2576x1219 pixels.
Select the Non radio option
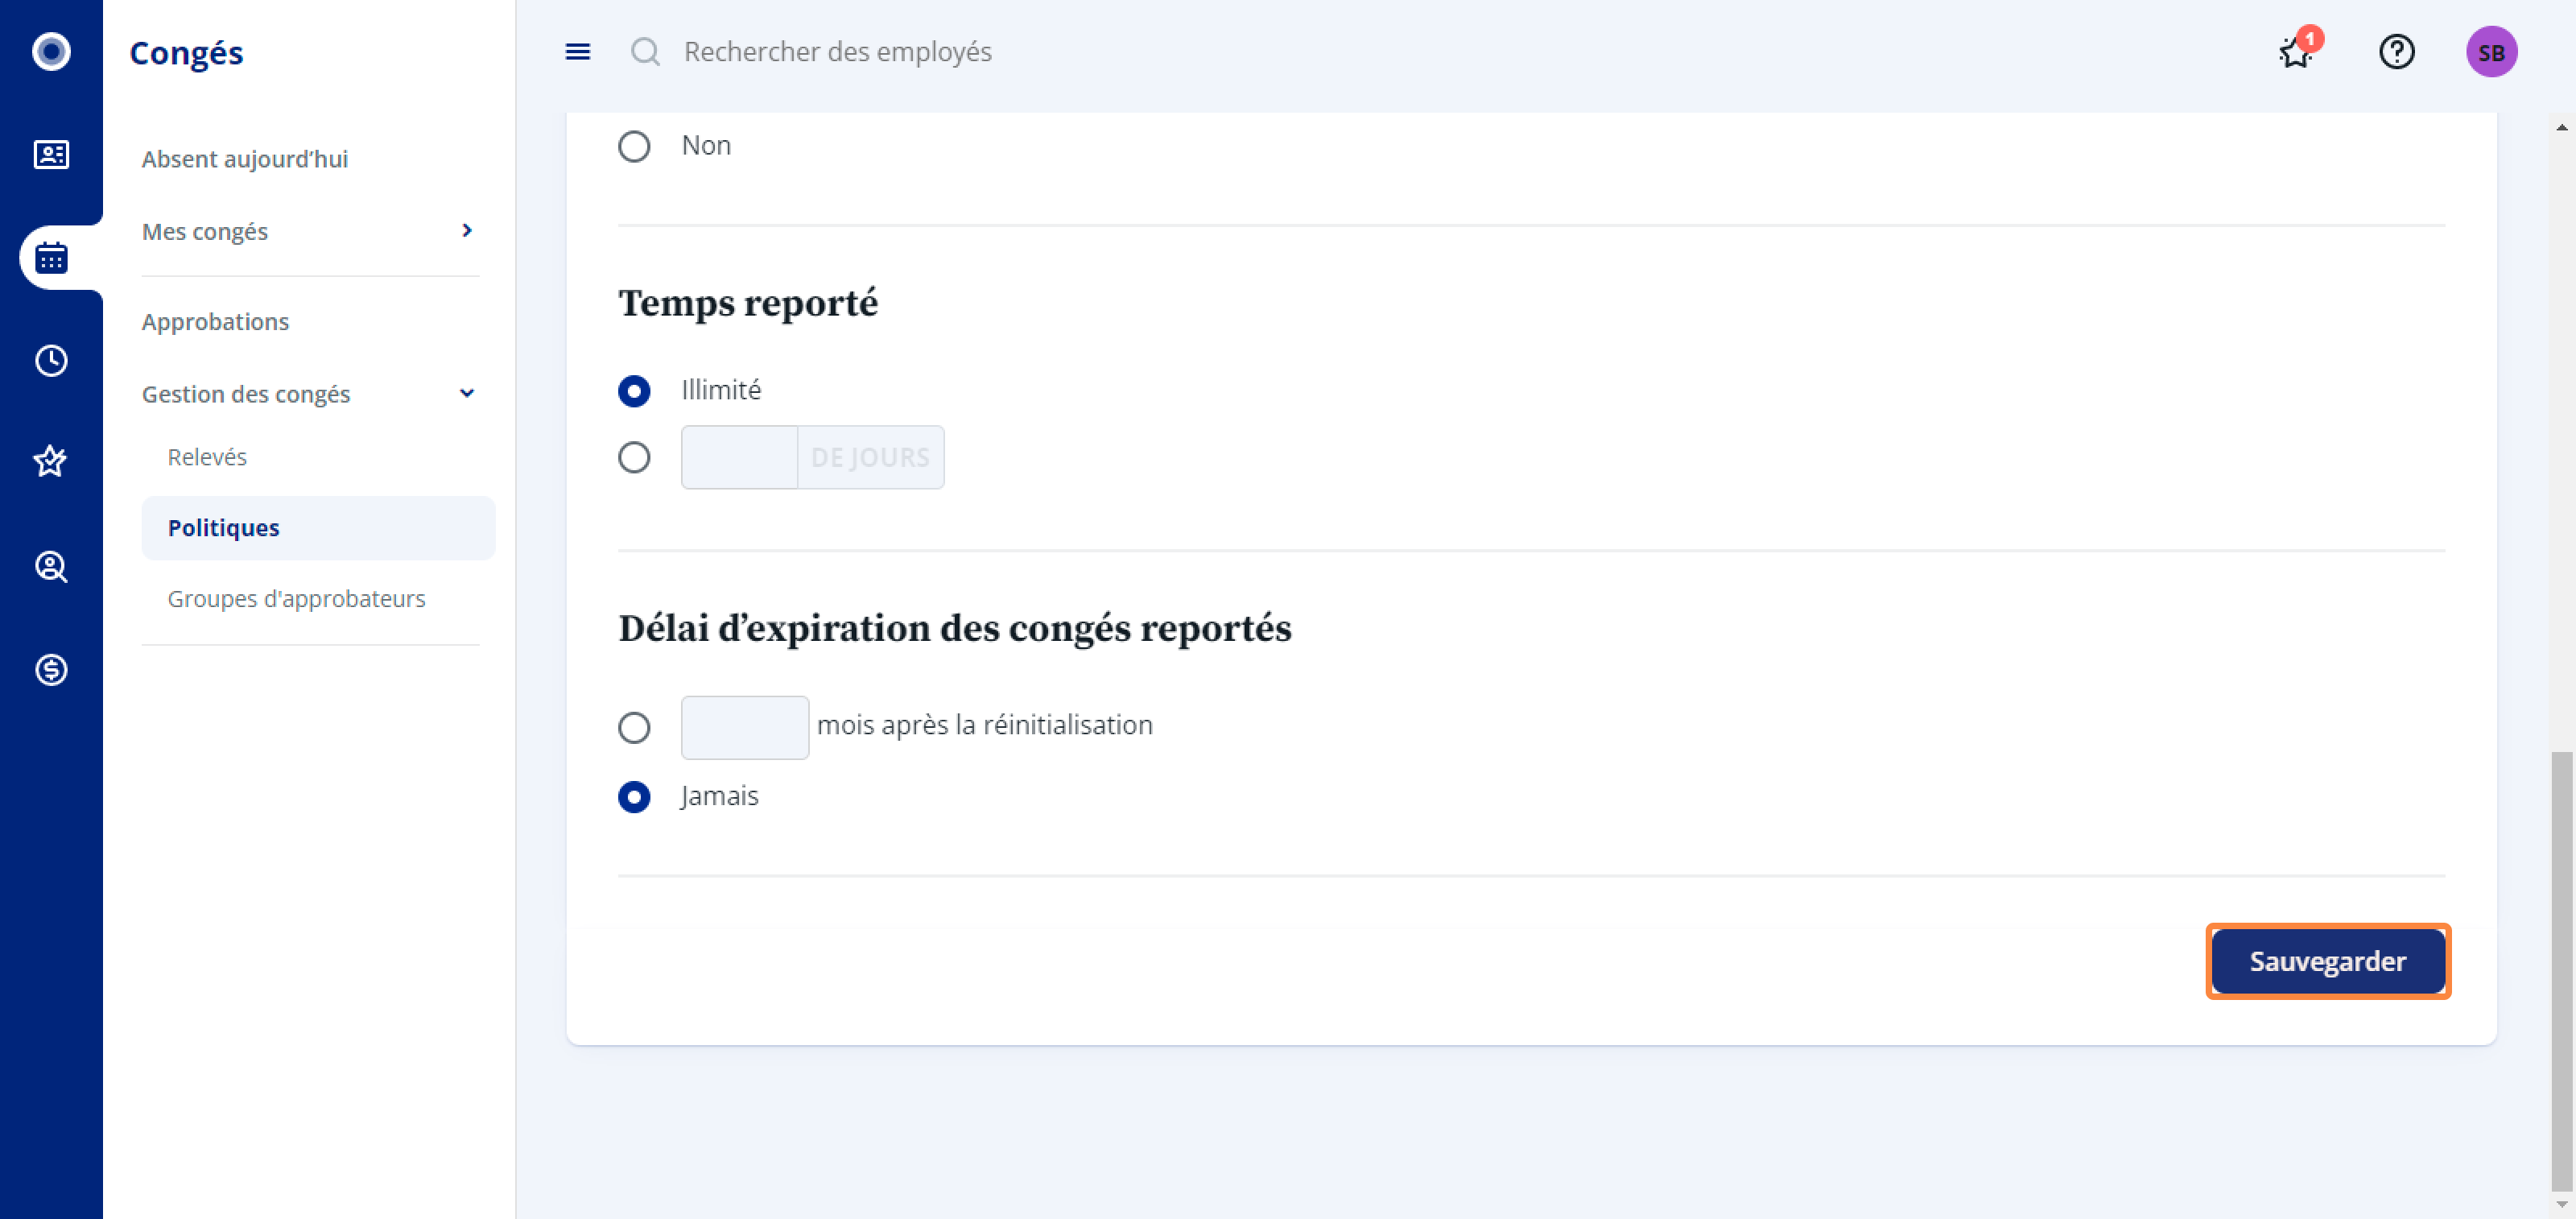tap(634, 146)
